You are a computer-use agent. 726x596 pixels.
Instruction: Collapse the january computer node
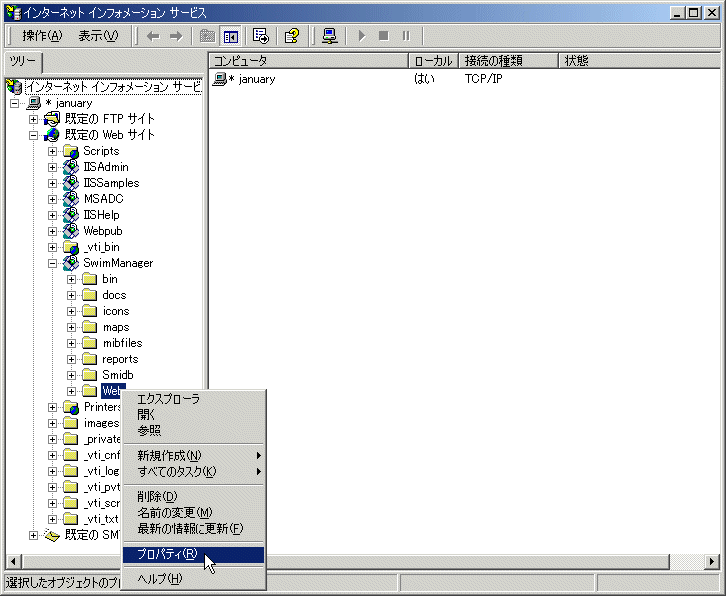click(x=14, y=103)
